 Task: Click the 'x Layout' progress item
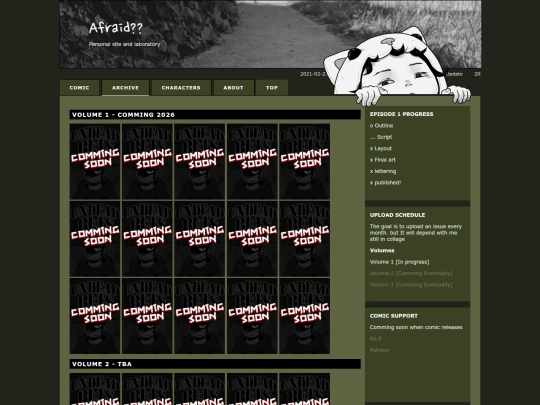click(381, 148)
